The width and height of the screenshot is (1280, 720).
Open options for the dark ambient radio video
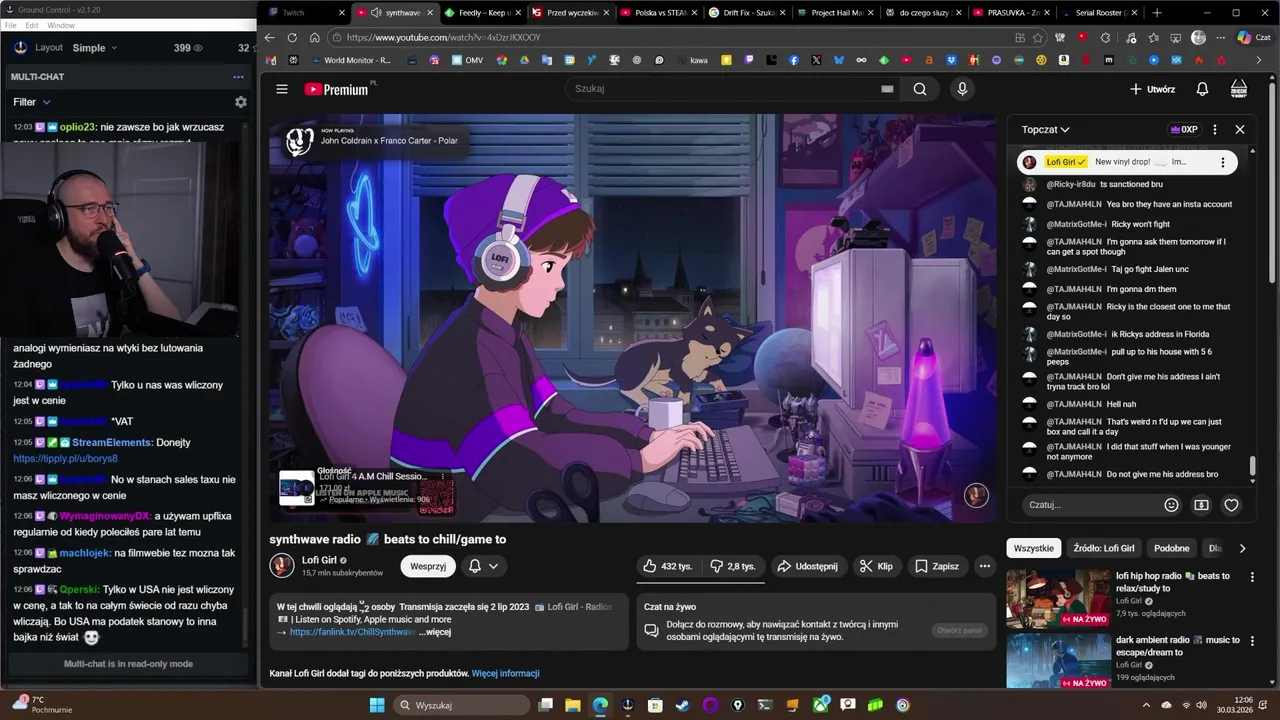click(x=1252, y=641)
